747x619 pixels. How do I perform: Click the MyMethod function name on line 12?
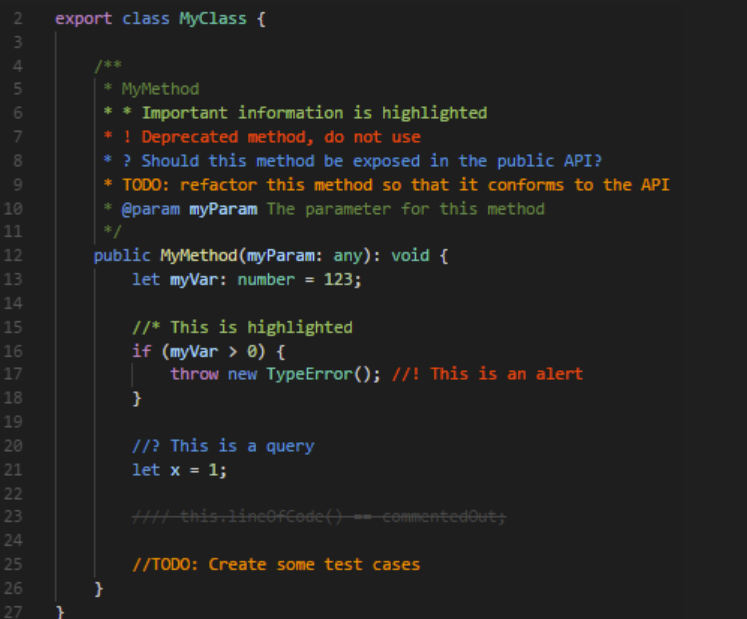pos(199,256)
